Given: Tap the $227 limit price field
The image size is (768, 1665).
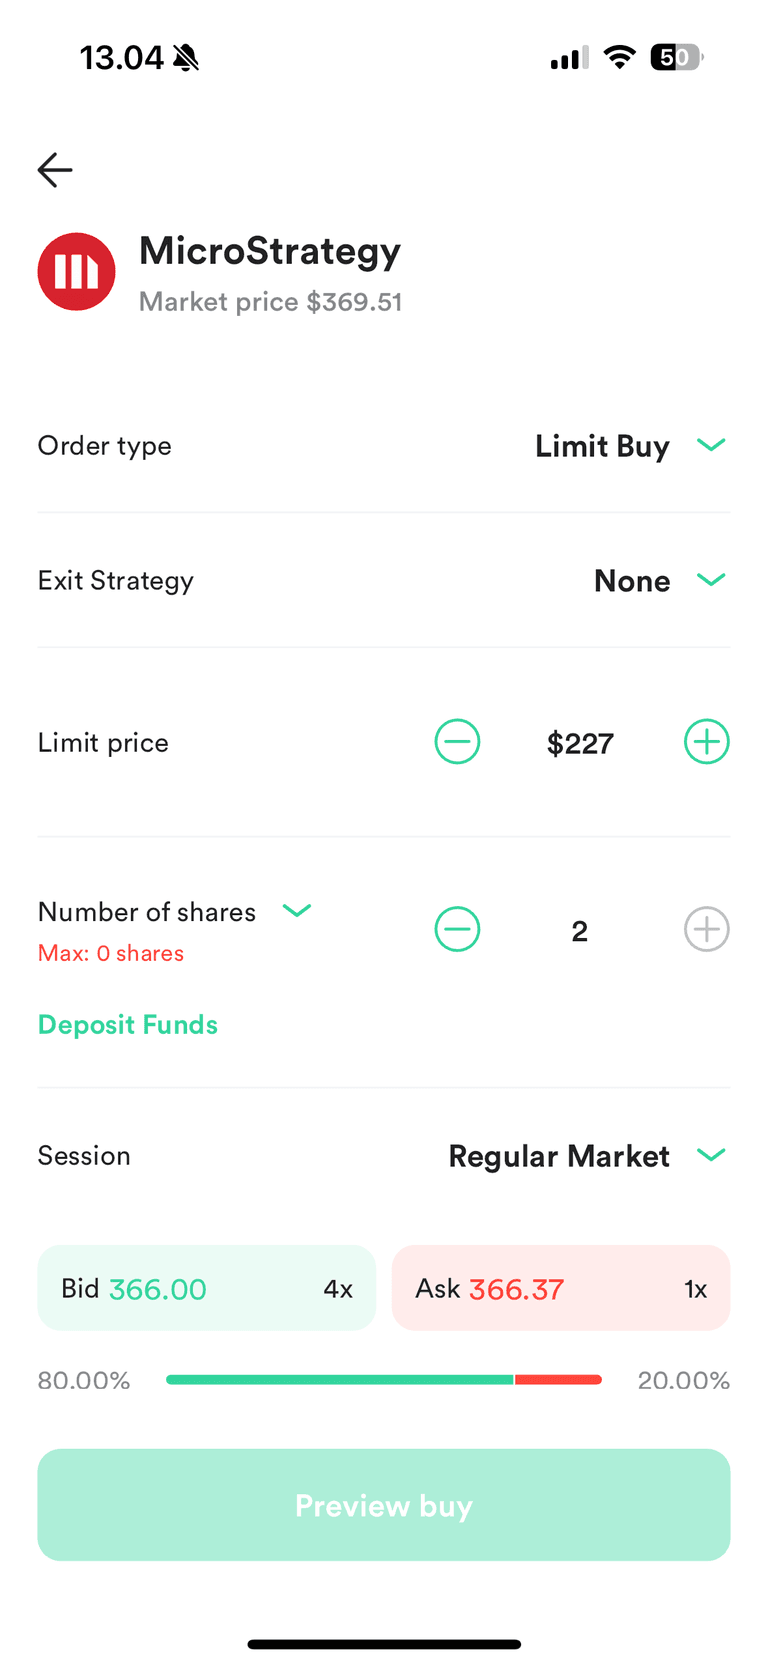Looking at the screenshot, I should (580, 744).
